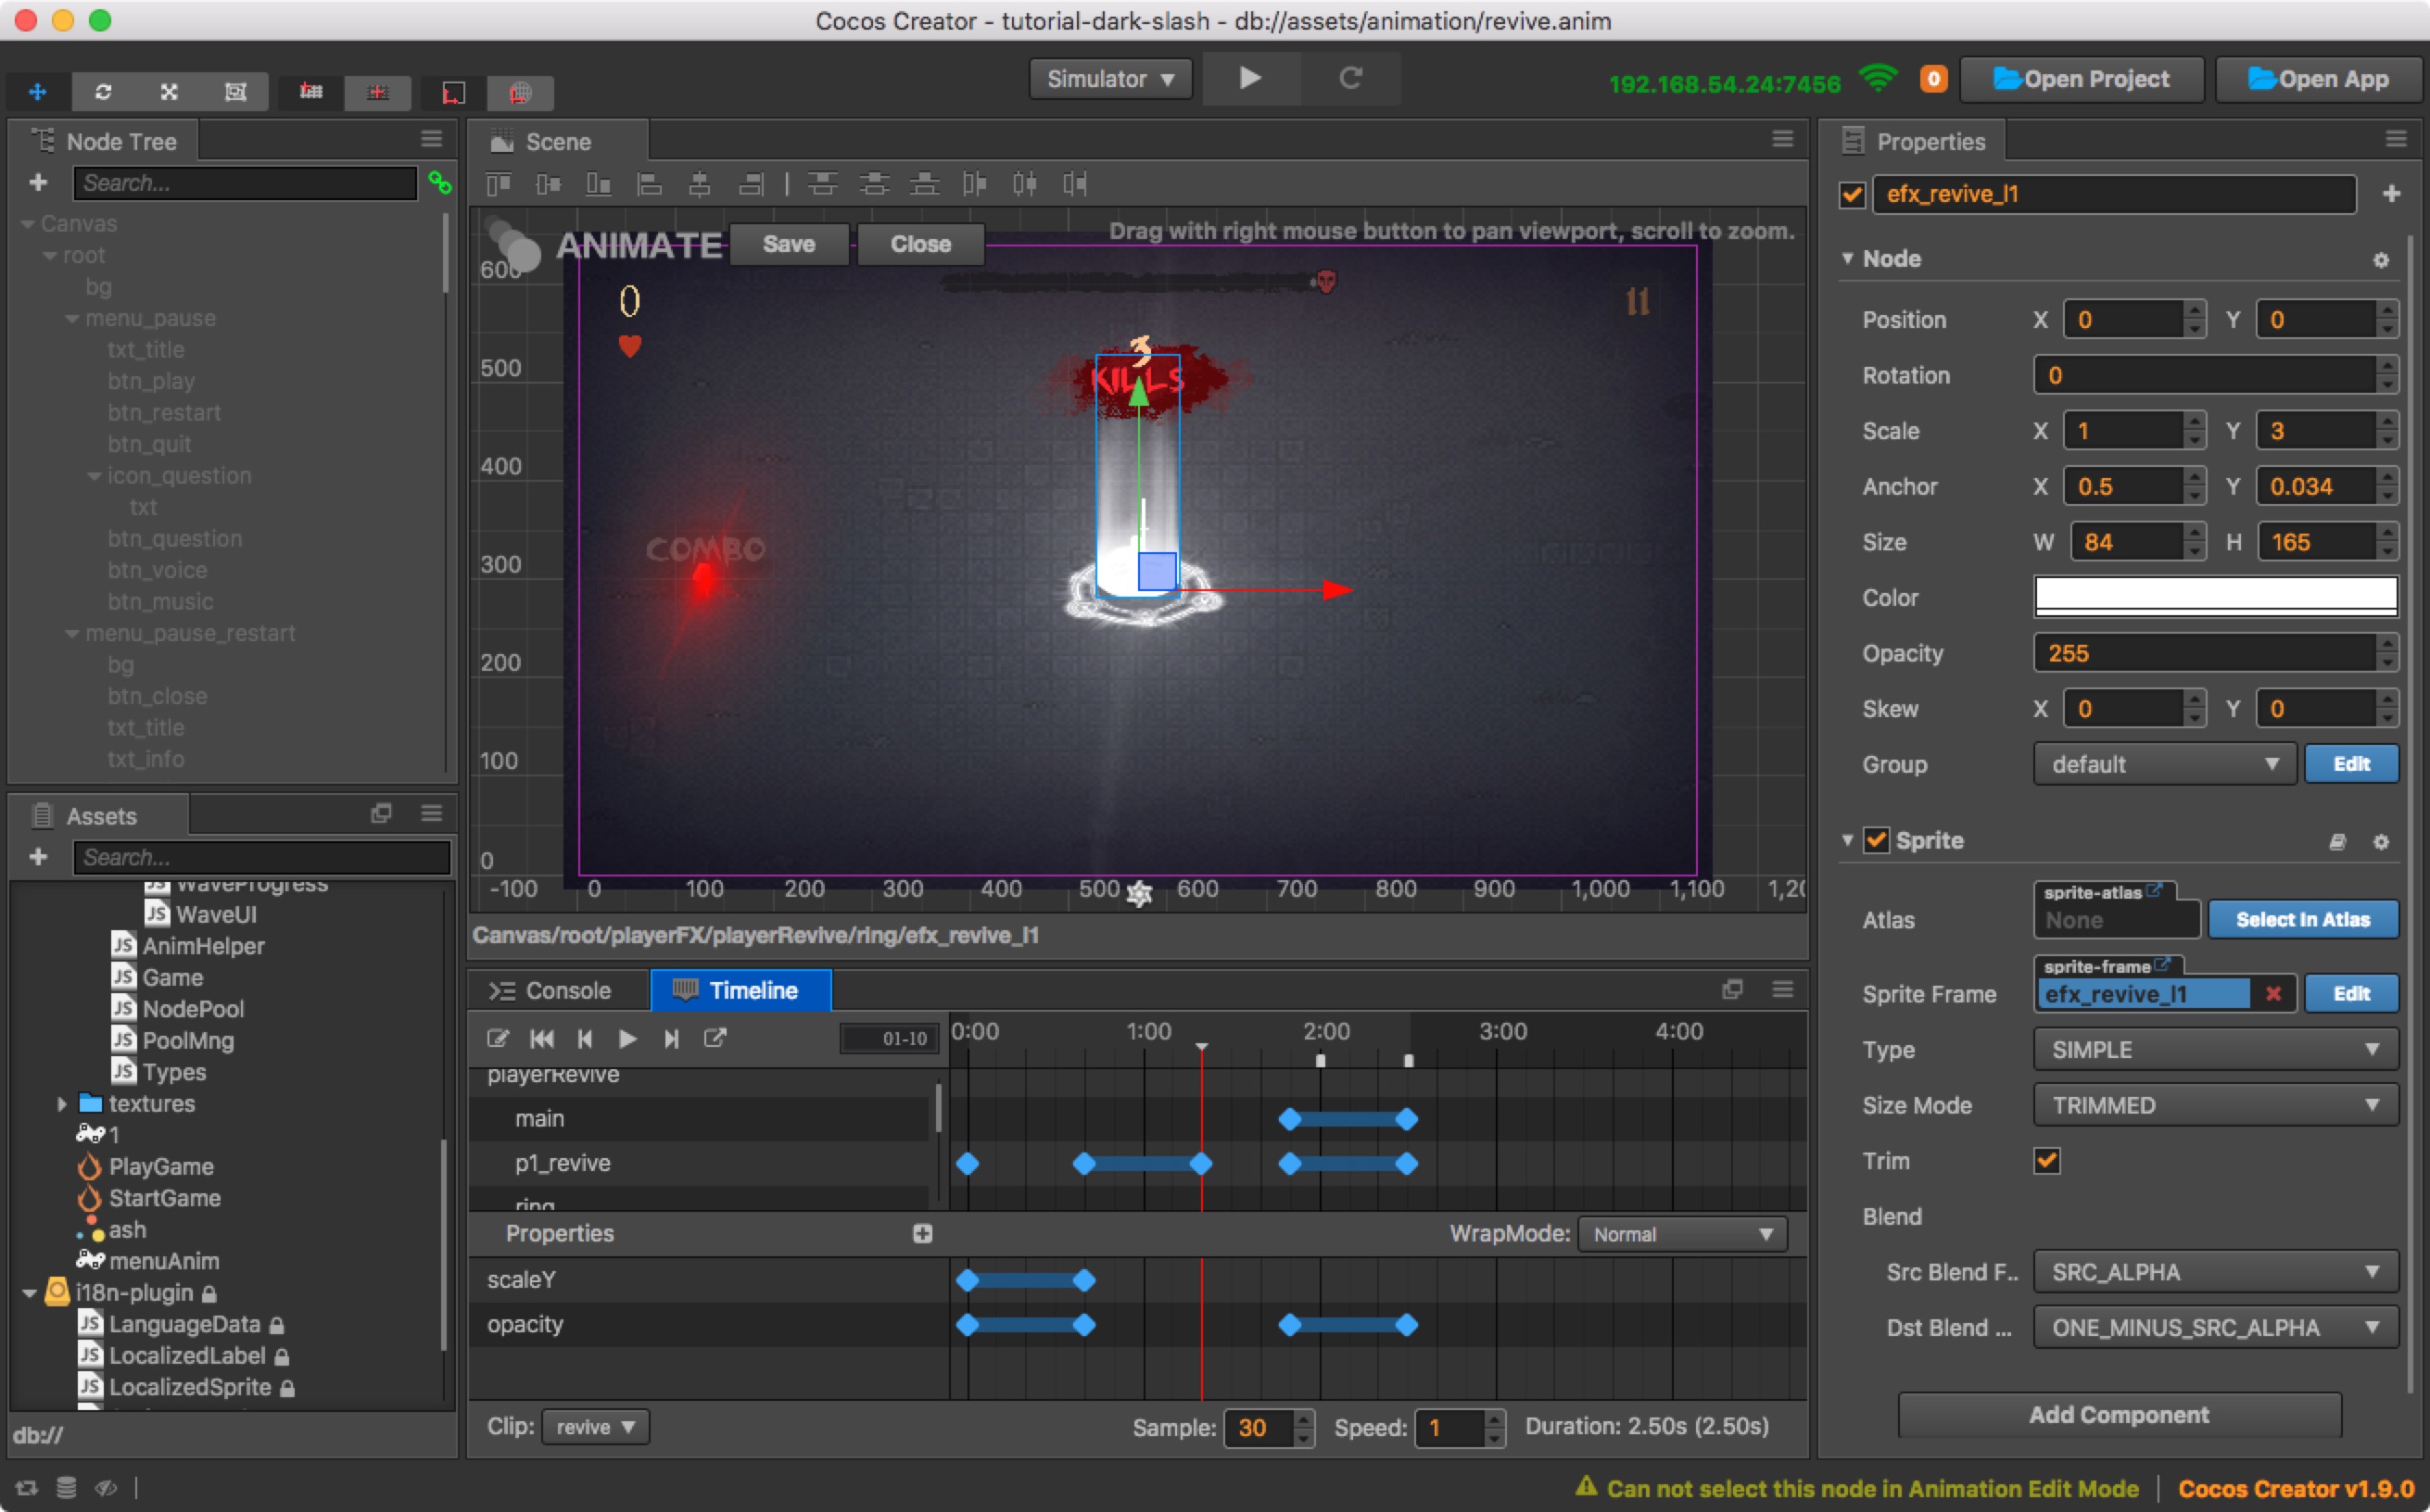2430x1512 pixels.
Task: Click the align left edges icon in Scene
Action: 649,184
